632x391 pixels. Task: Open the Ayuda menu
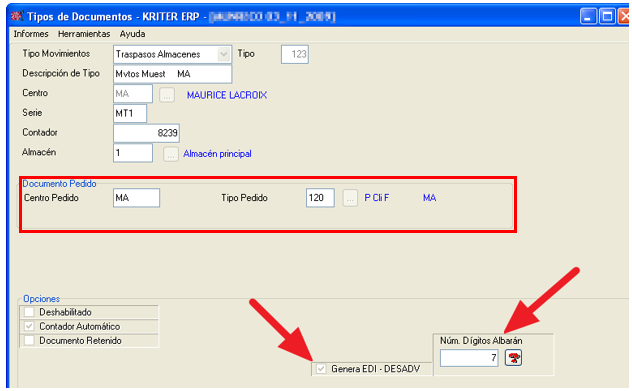click(132, 34)
